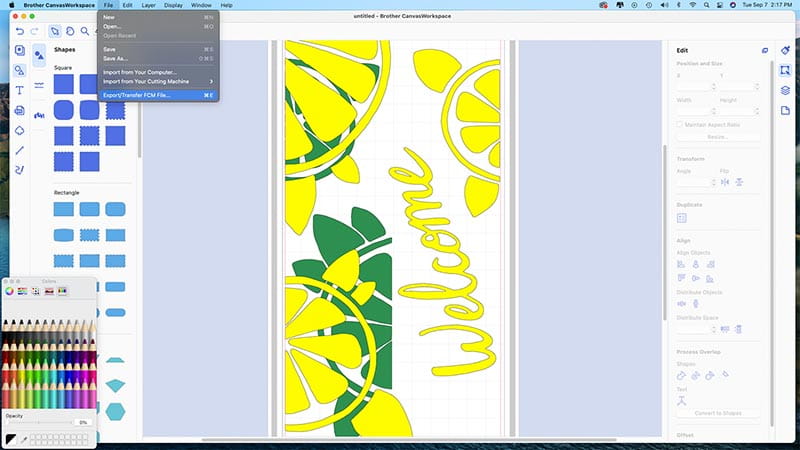The width and height of the screenshot is (800, 450).
Task: Click the Undo arrow in the toolbar
Action: [20, 32]
